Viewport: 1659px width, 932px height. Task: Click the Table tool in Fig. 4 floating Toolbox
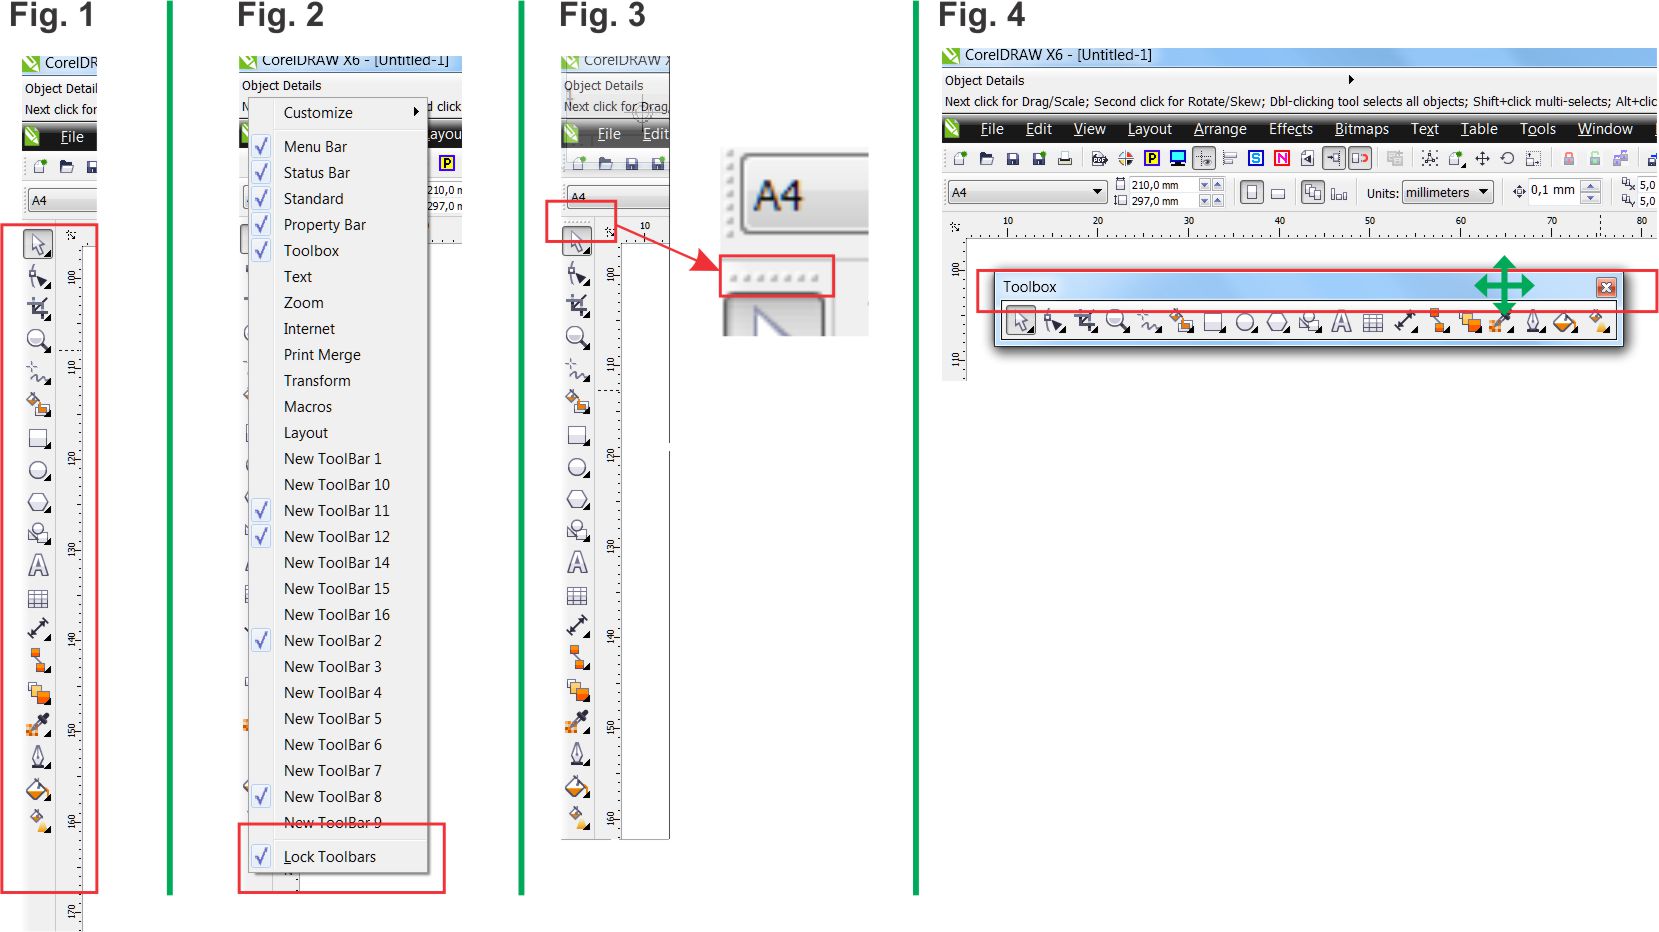click(x=1373, y=322)
